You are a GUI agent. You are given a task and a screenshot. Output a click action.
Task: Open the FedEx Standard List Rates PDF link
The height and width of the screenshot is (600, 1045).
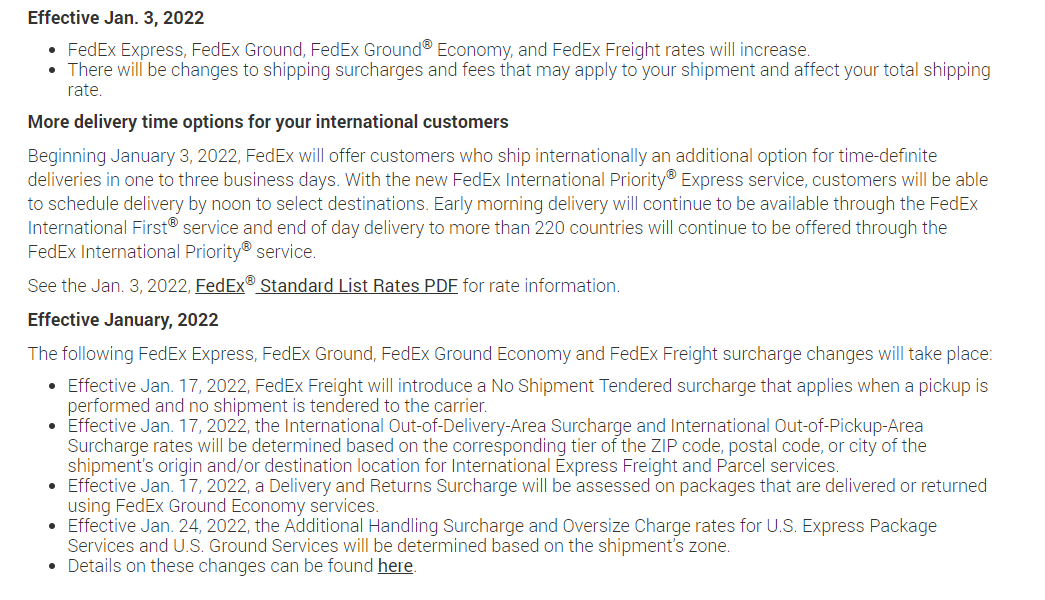coord(327,286)
